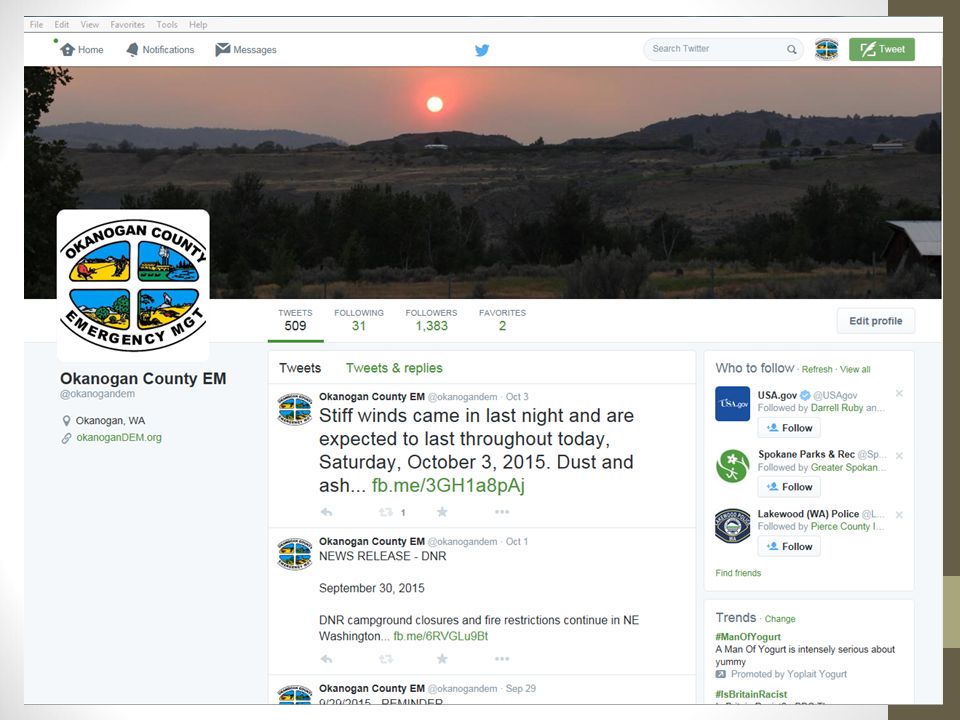Viewport: 960px width, 720px height.
Task: Open the Tweets count 509
Action: click(x=295, y=320)
